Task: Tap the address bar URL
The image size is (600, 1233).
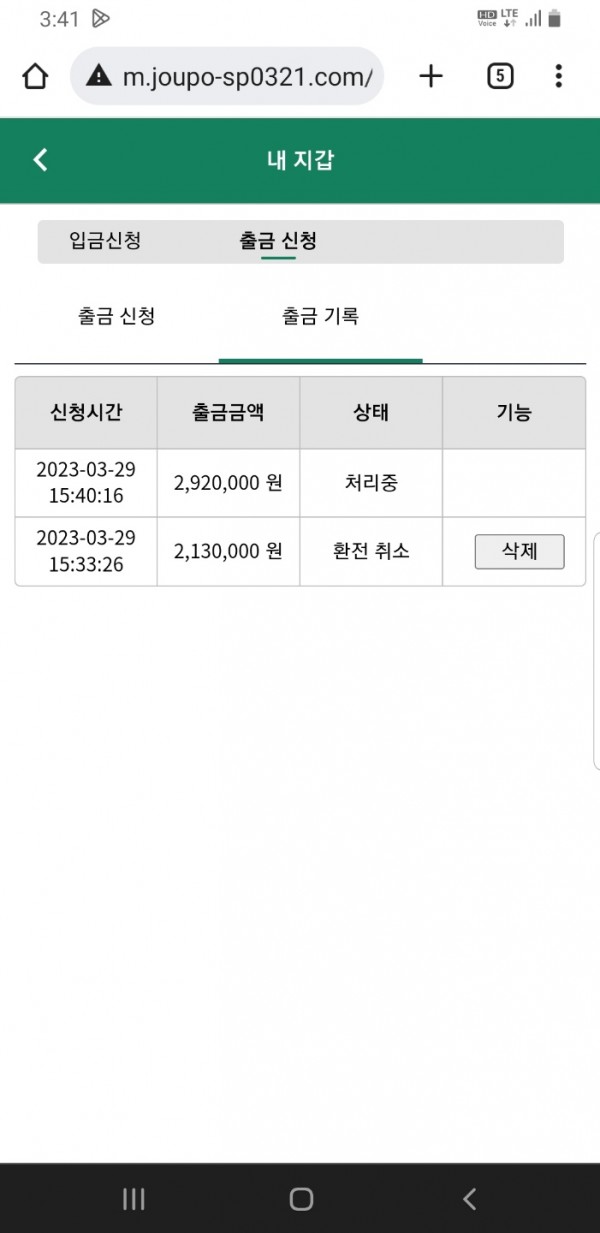Action: [x=247, y=76]
